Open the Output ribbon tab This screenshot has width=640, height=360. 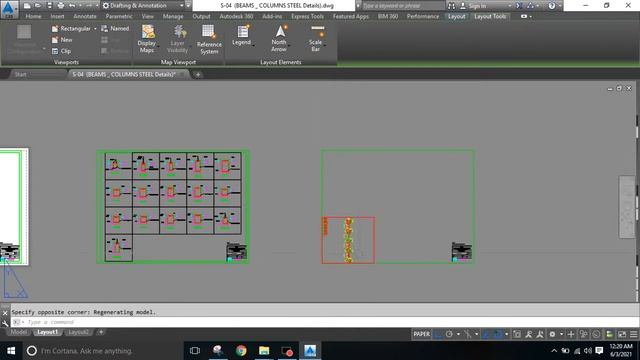point(202,16)
